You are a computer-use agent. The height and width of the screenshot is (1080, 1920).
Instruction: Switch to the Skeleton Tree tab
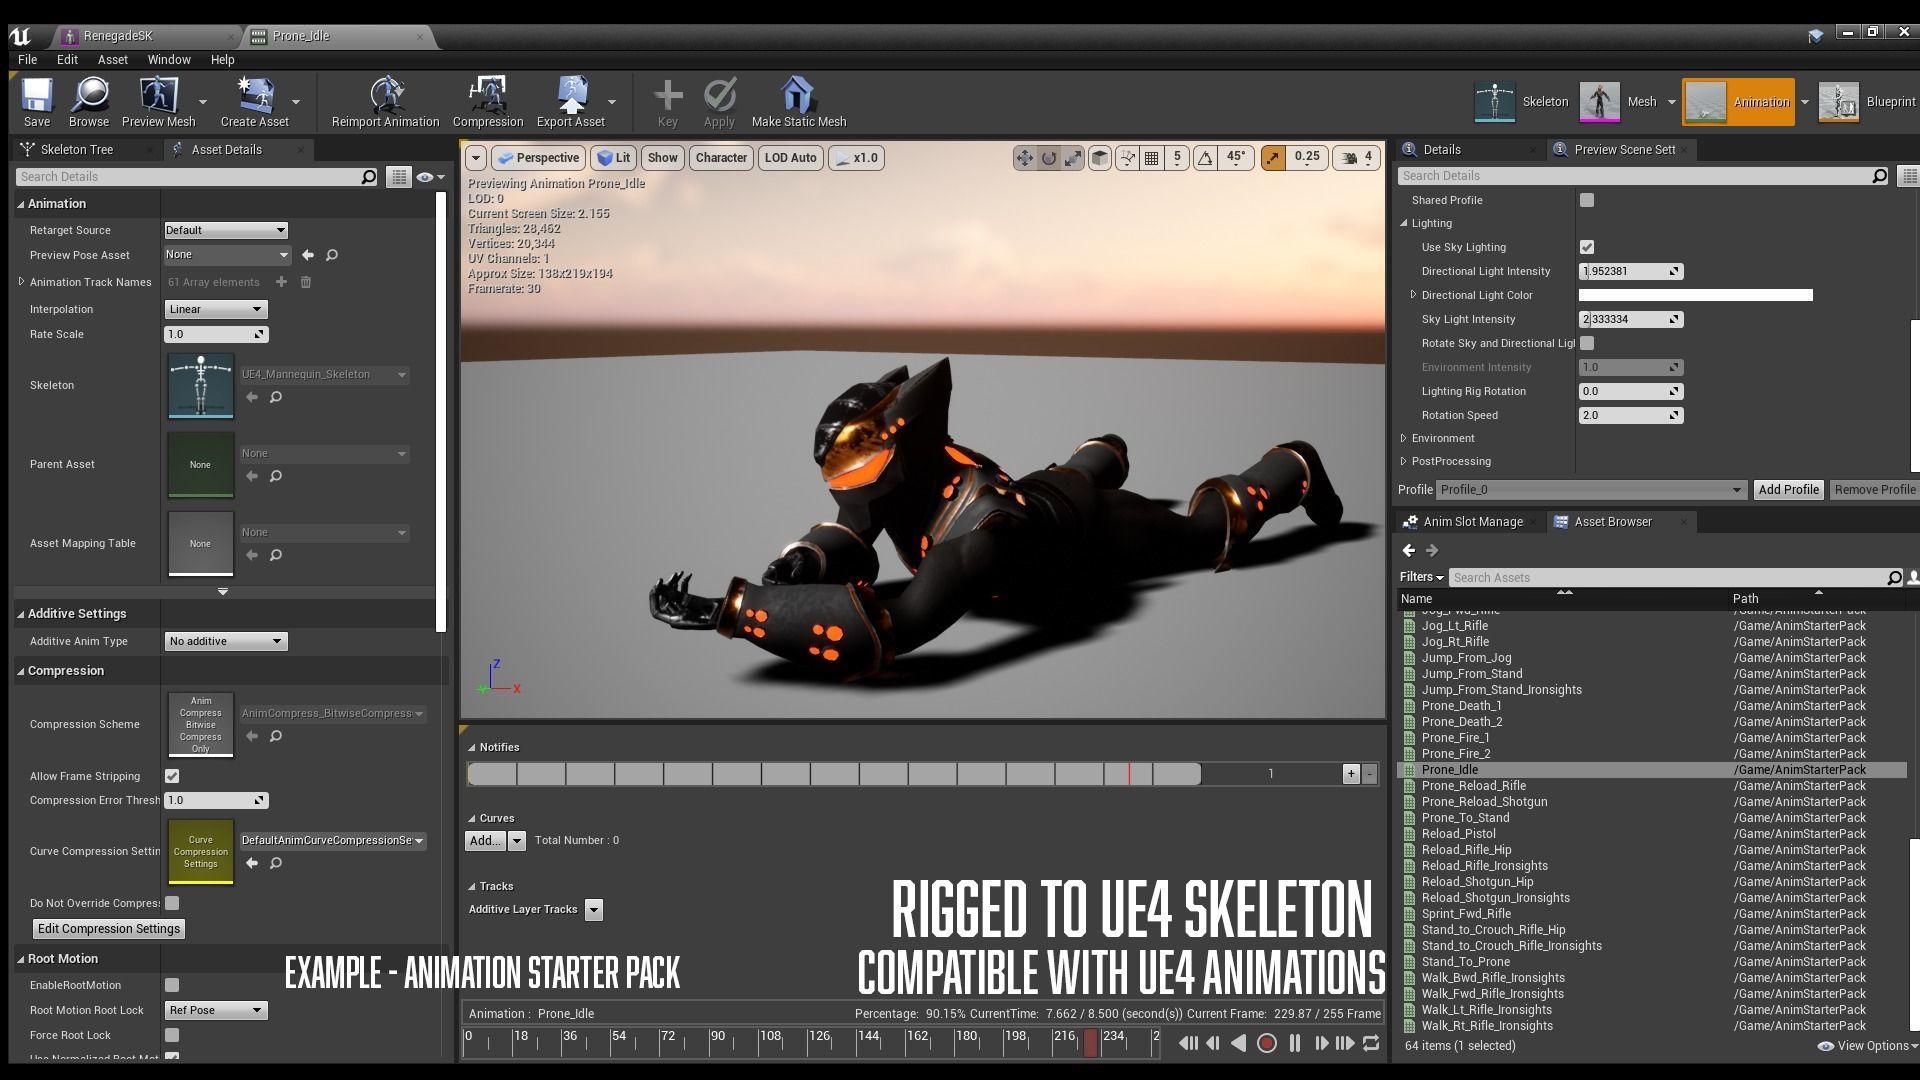click(77, 150)
